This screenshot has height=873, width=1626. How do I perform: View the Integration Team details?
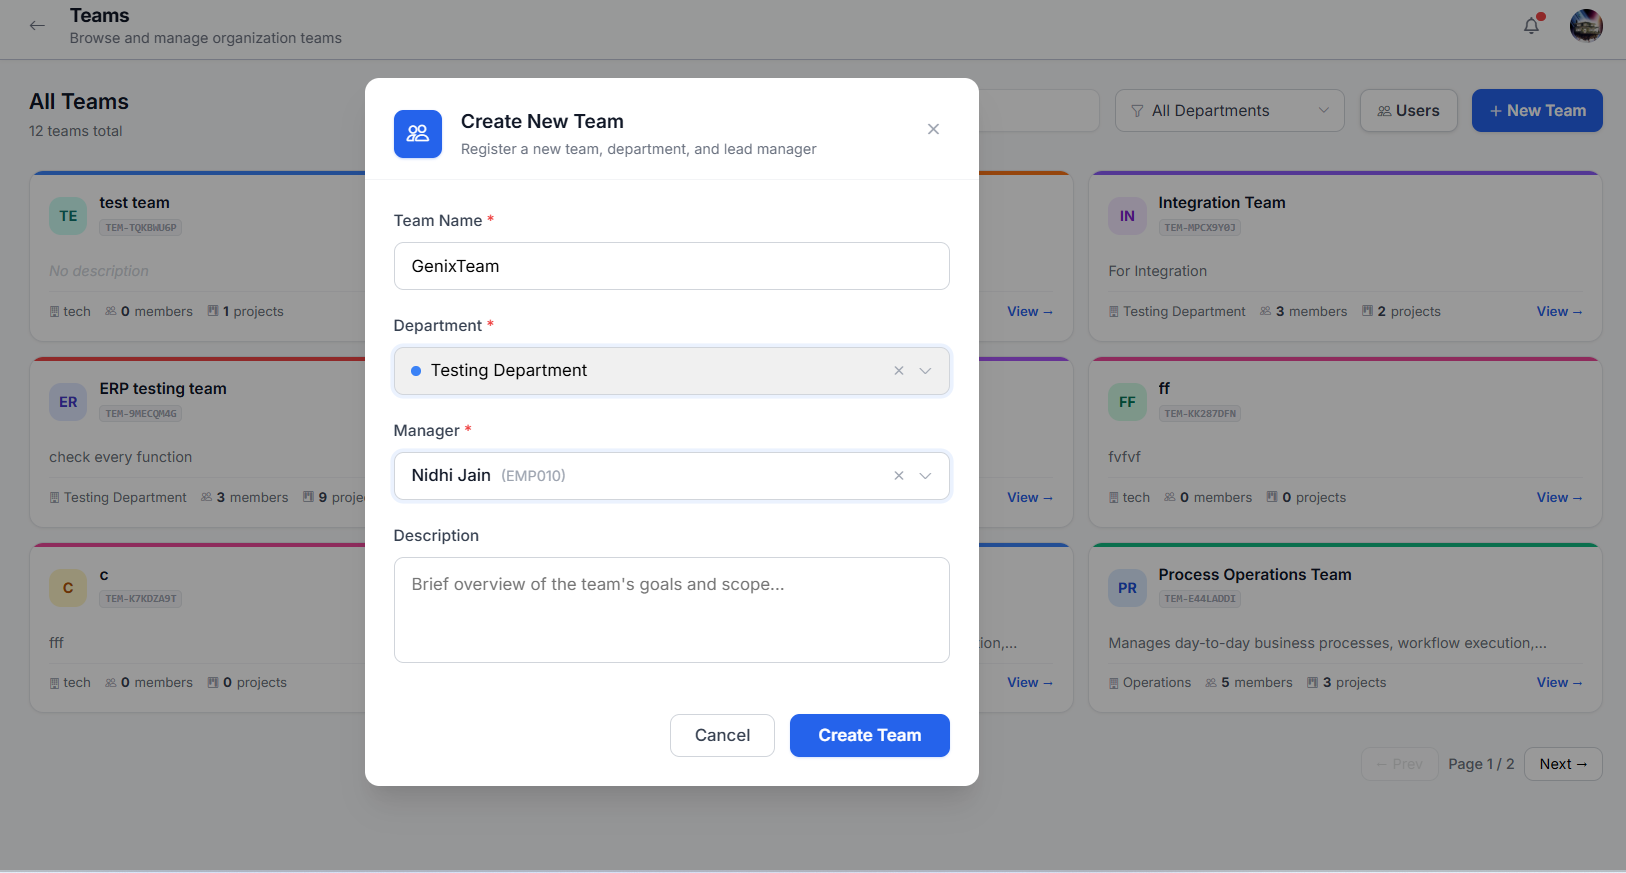click(x=1559, y=312)
